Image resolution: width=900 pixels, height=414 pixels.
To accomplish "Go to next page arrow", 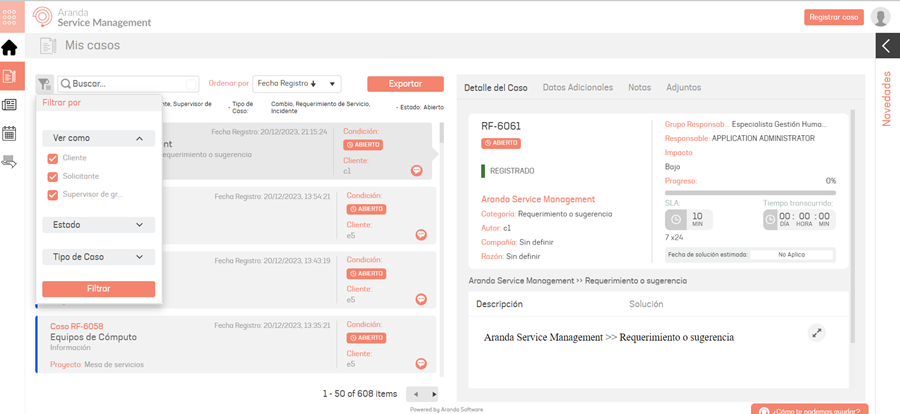I will pyautogui.click(x=434, y=394).
